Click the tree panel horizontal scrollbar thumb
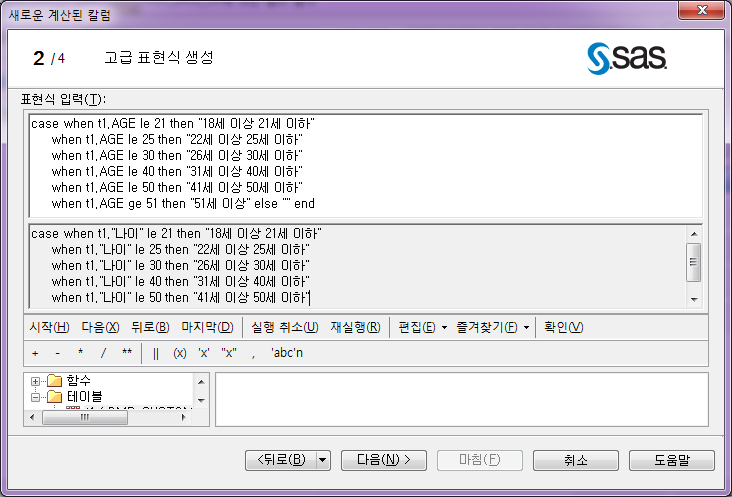 tap(84, 417)
